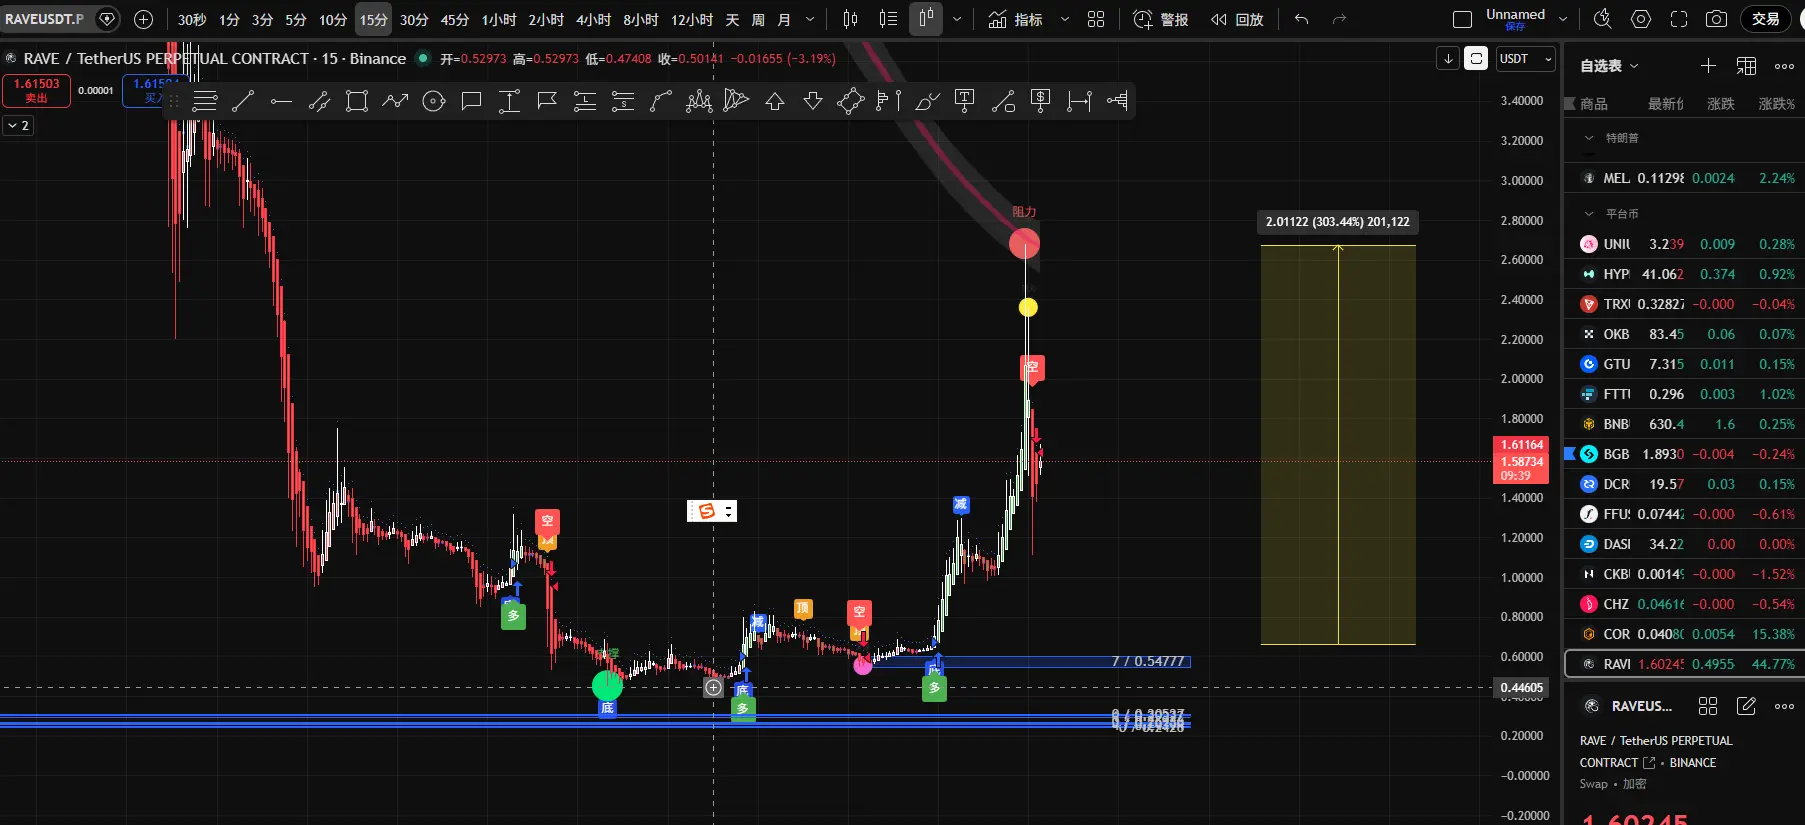This screenshot has height=825, width=1805.
Task: Select the rectangle shape drawing tool
Action: pos(357,101)
